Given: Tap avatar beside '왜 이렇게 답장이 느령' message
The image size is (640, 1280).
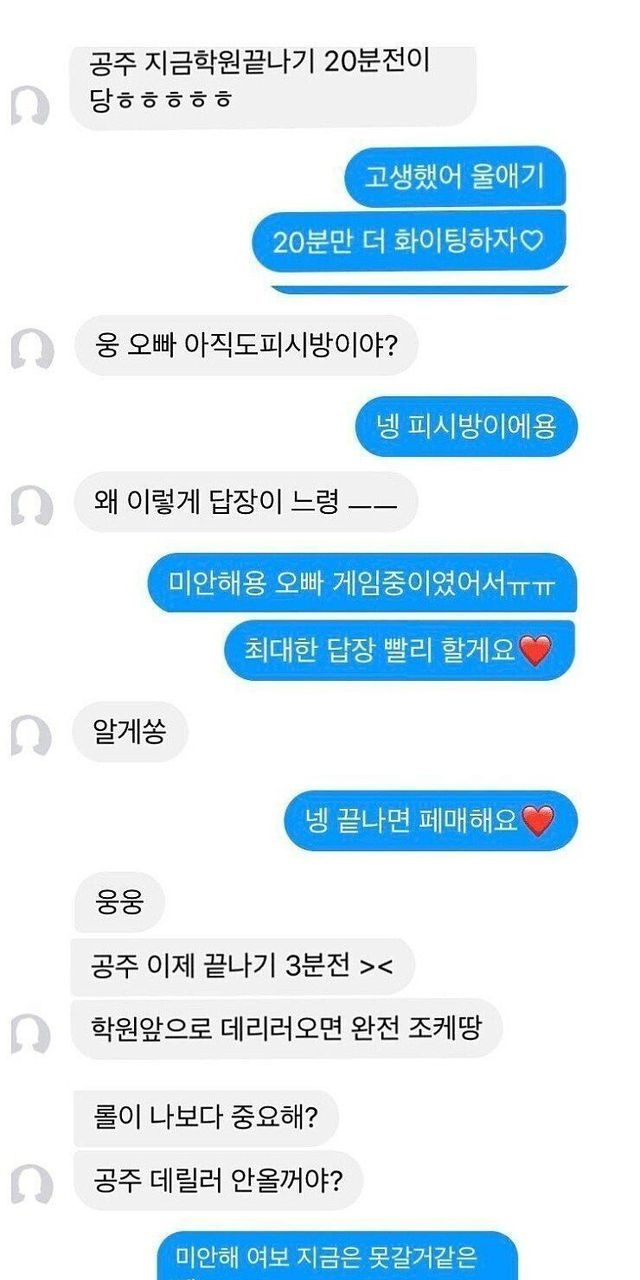Looking at the screenshot, I should [32, 507].
